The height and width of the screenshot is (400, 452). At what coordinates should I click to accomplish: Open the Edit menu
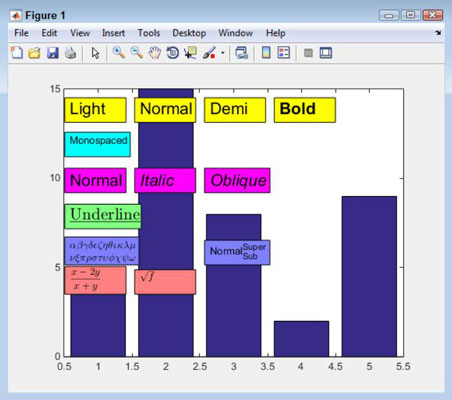(49, 33)
